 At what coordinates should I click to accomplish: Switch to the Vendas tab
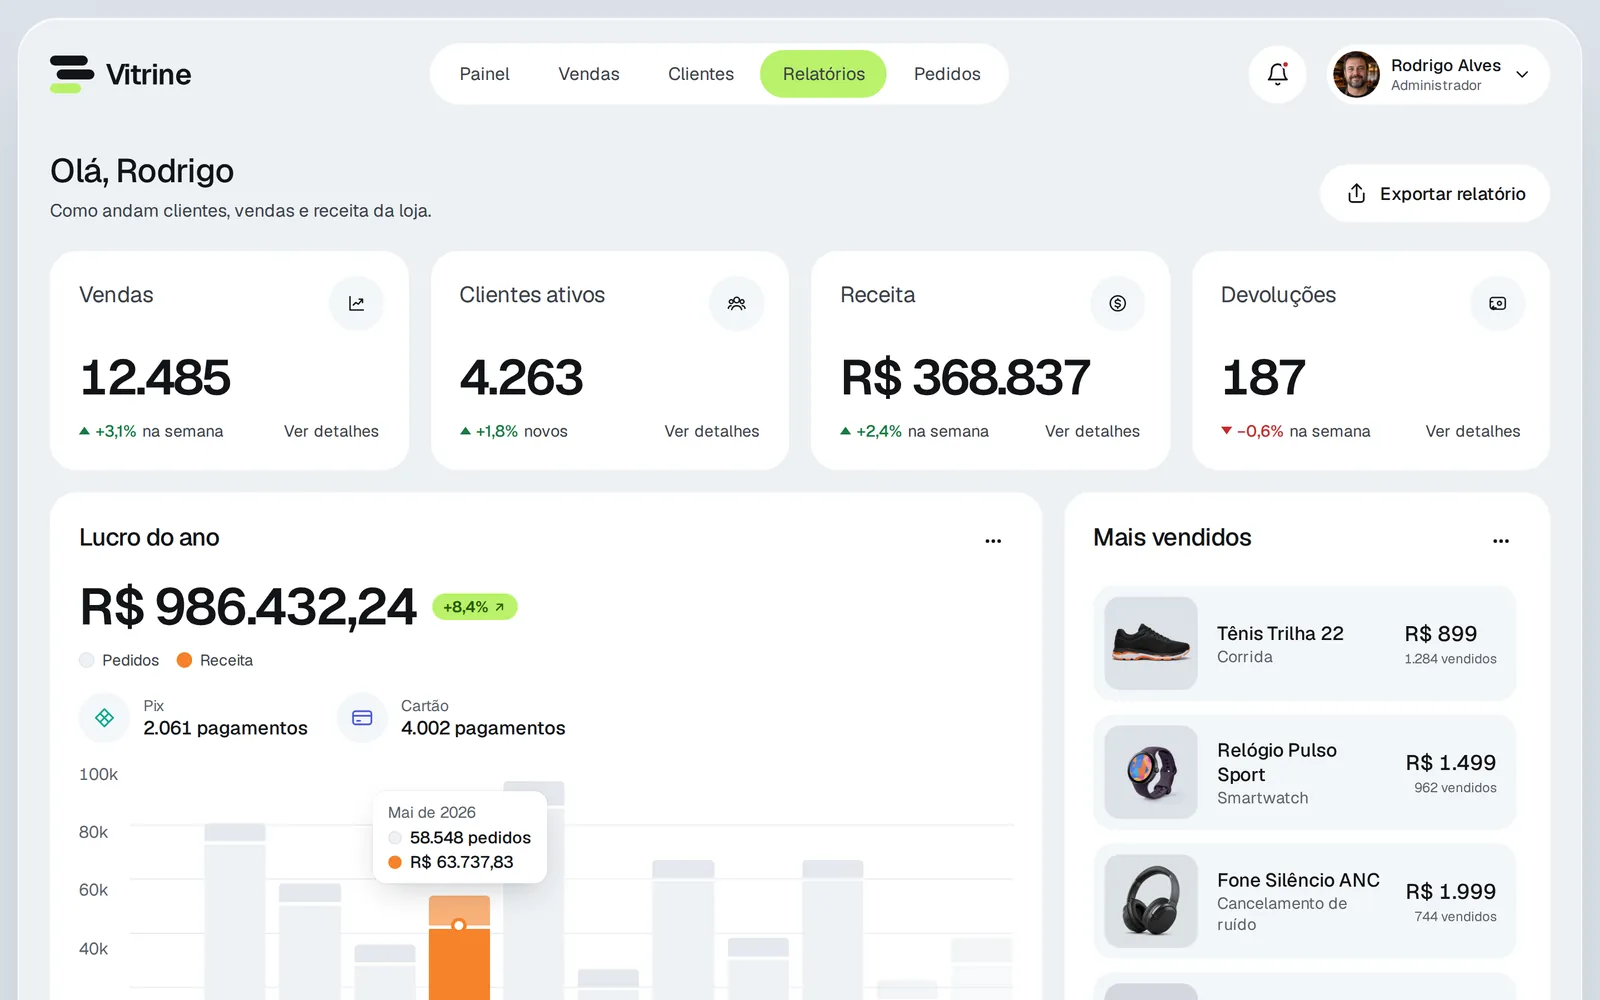pos(589,74)
